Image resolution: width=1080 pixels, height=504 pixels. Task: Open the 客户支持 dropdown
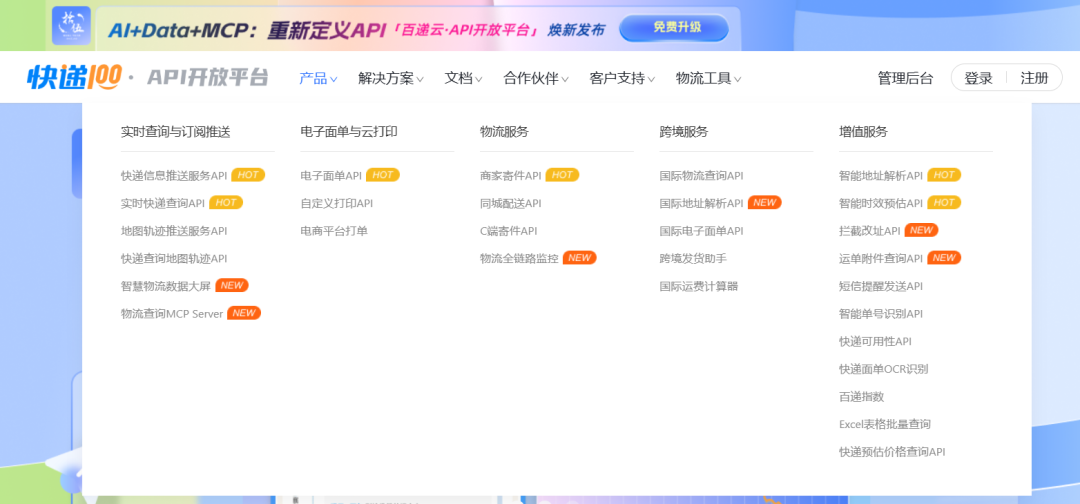(622, 78)
